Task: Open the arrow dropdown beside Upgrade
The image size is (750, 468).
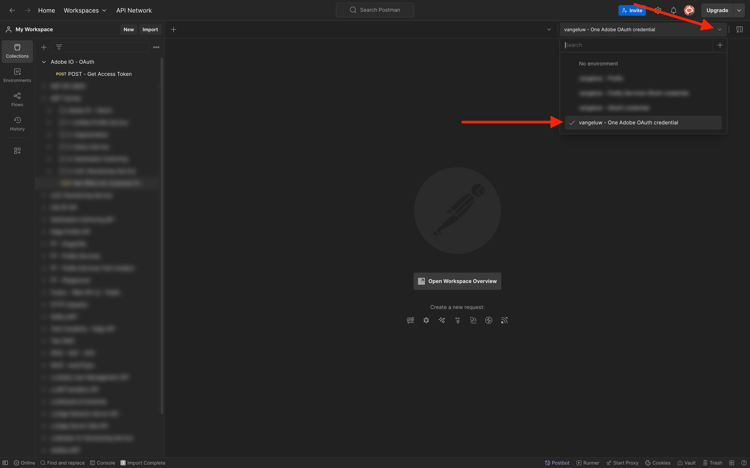Action: point(739,10)
